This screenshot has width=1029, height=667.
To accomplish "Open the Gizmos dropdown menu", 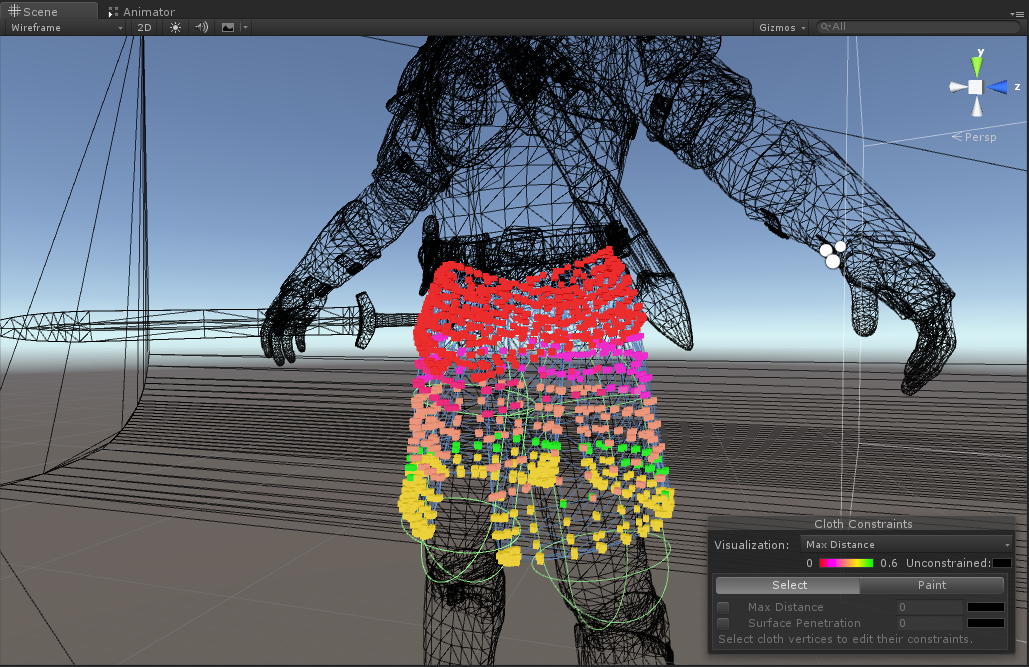I will [782, 28].
